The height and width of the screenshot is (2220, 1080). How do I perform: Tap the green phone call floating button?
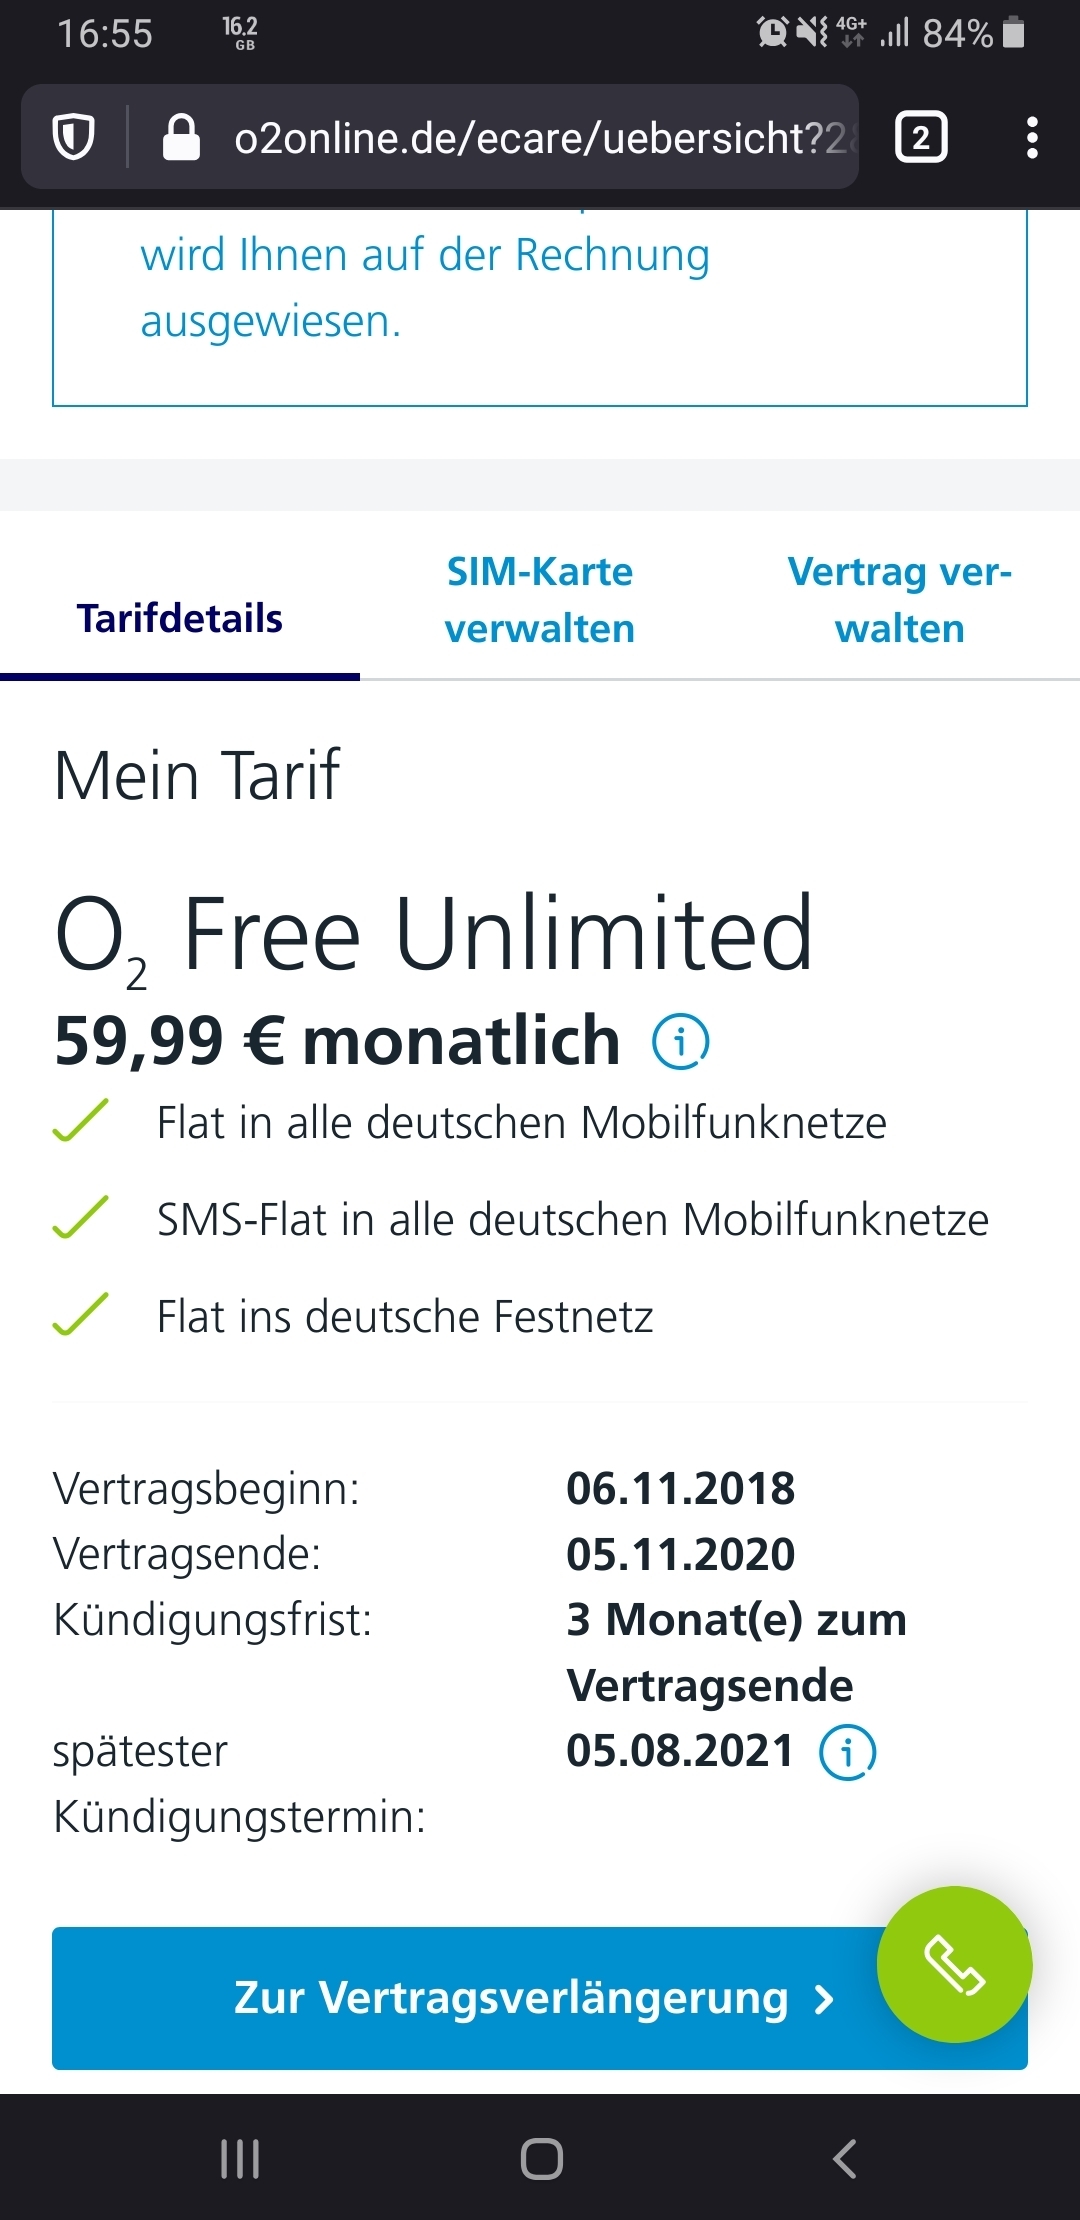pyautogui.click(x=954, y=1964)
